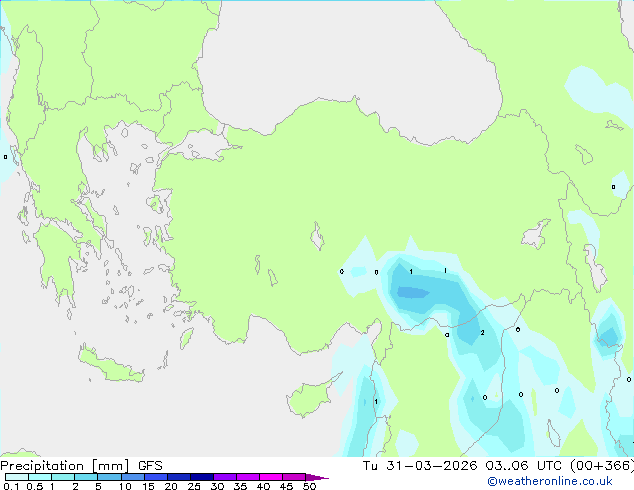Click the '0.1' legend scale number

pyautogui.click(x=11, y=486)
